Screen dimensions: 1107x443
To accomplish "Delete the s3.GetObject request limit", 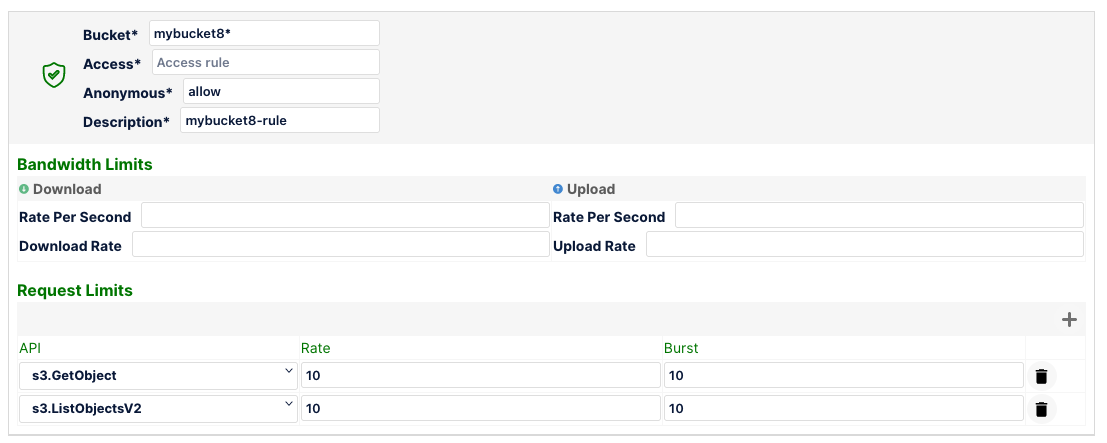I will tap(1041, 376).
